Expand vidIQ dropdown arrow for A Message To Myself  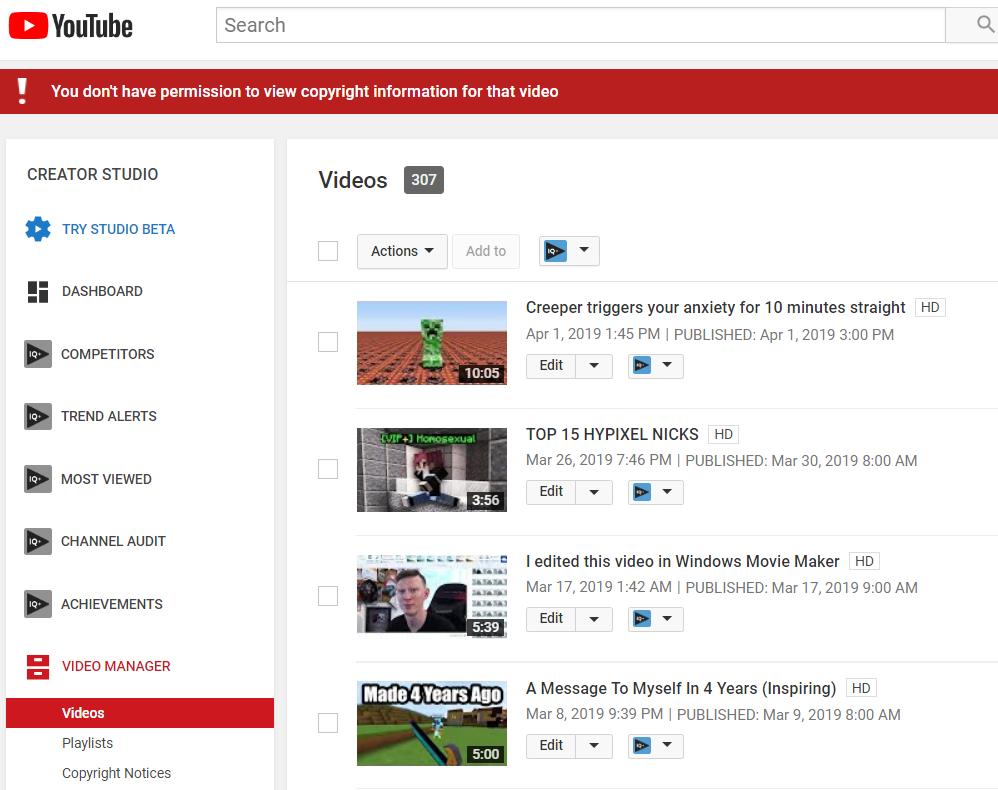click(x=667, y=745)
